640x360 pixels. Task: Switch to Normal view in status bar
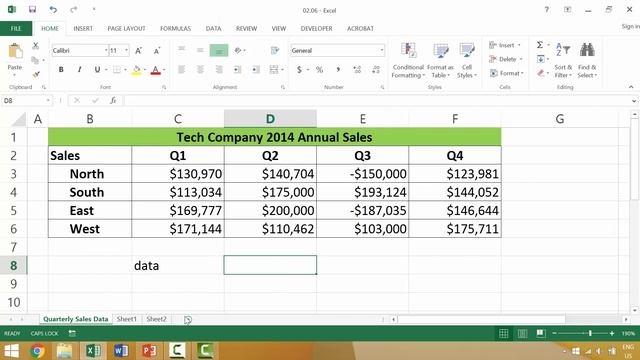pyautogui.click(x=504, y=333)
